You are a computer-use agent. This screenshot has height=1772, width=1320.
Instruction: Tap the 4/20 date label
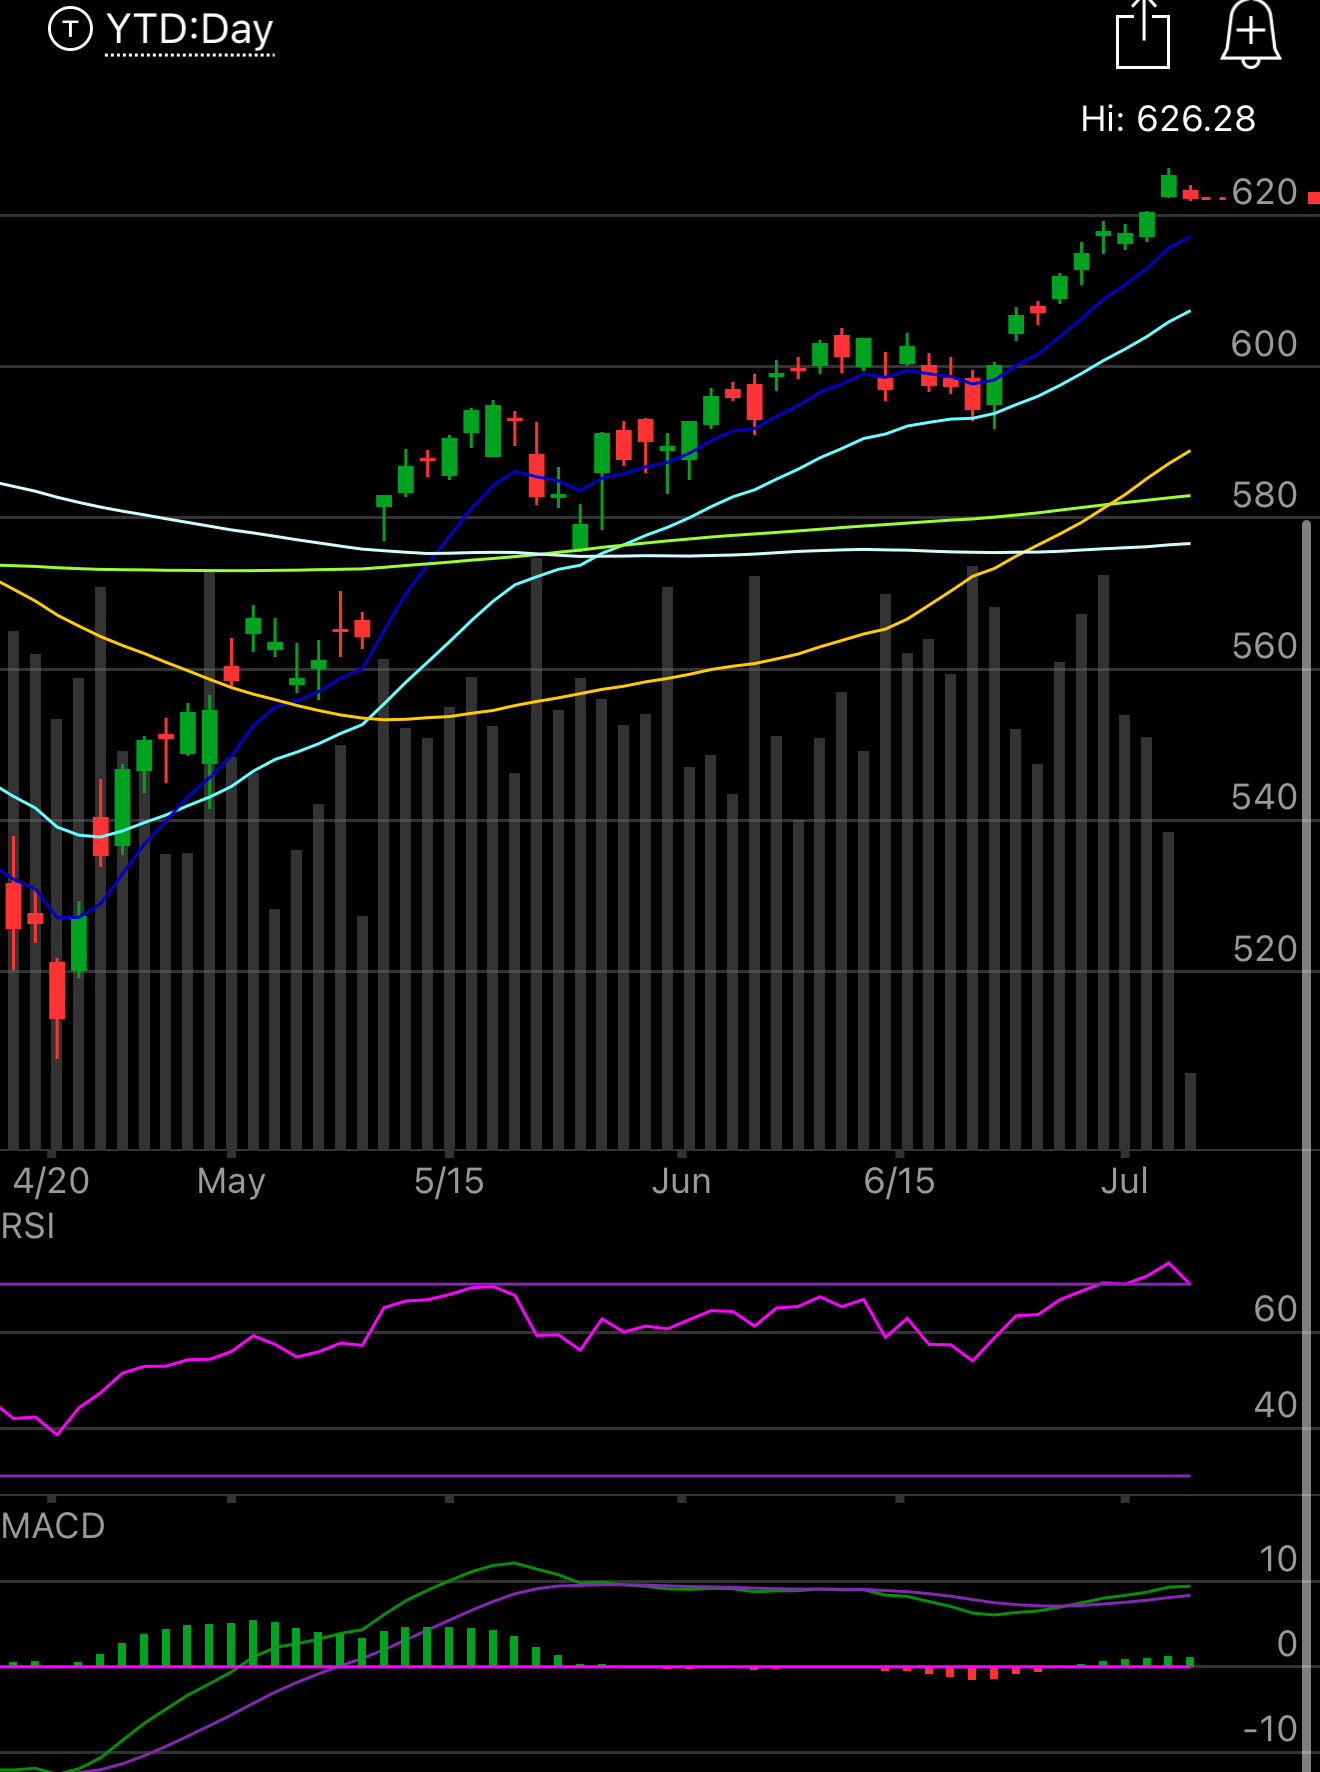coord(51,1181)
